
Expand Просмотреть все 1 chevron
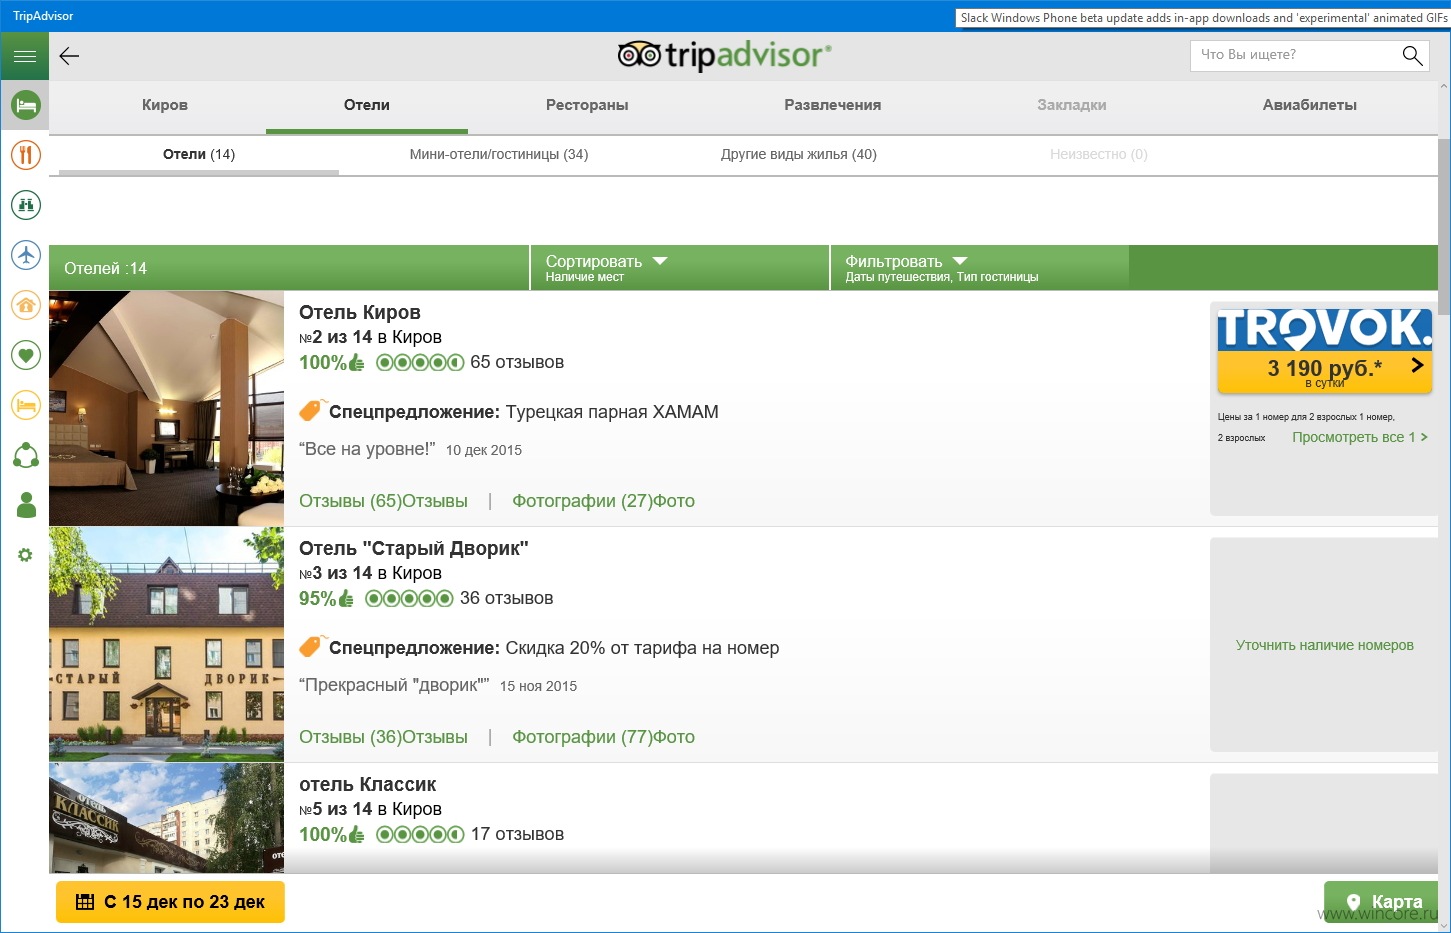point(1424,437)
